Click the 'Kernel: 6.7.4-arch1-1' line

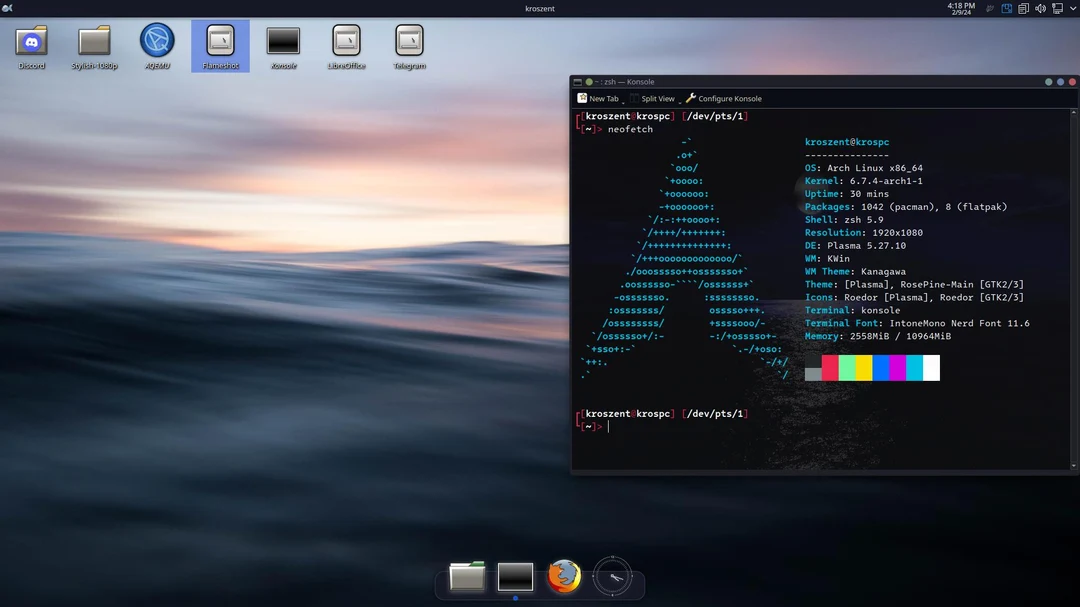pyautogui.click(x=864, y=181)
